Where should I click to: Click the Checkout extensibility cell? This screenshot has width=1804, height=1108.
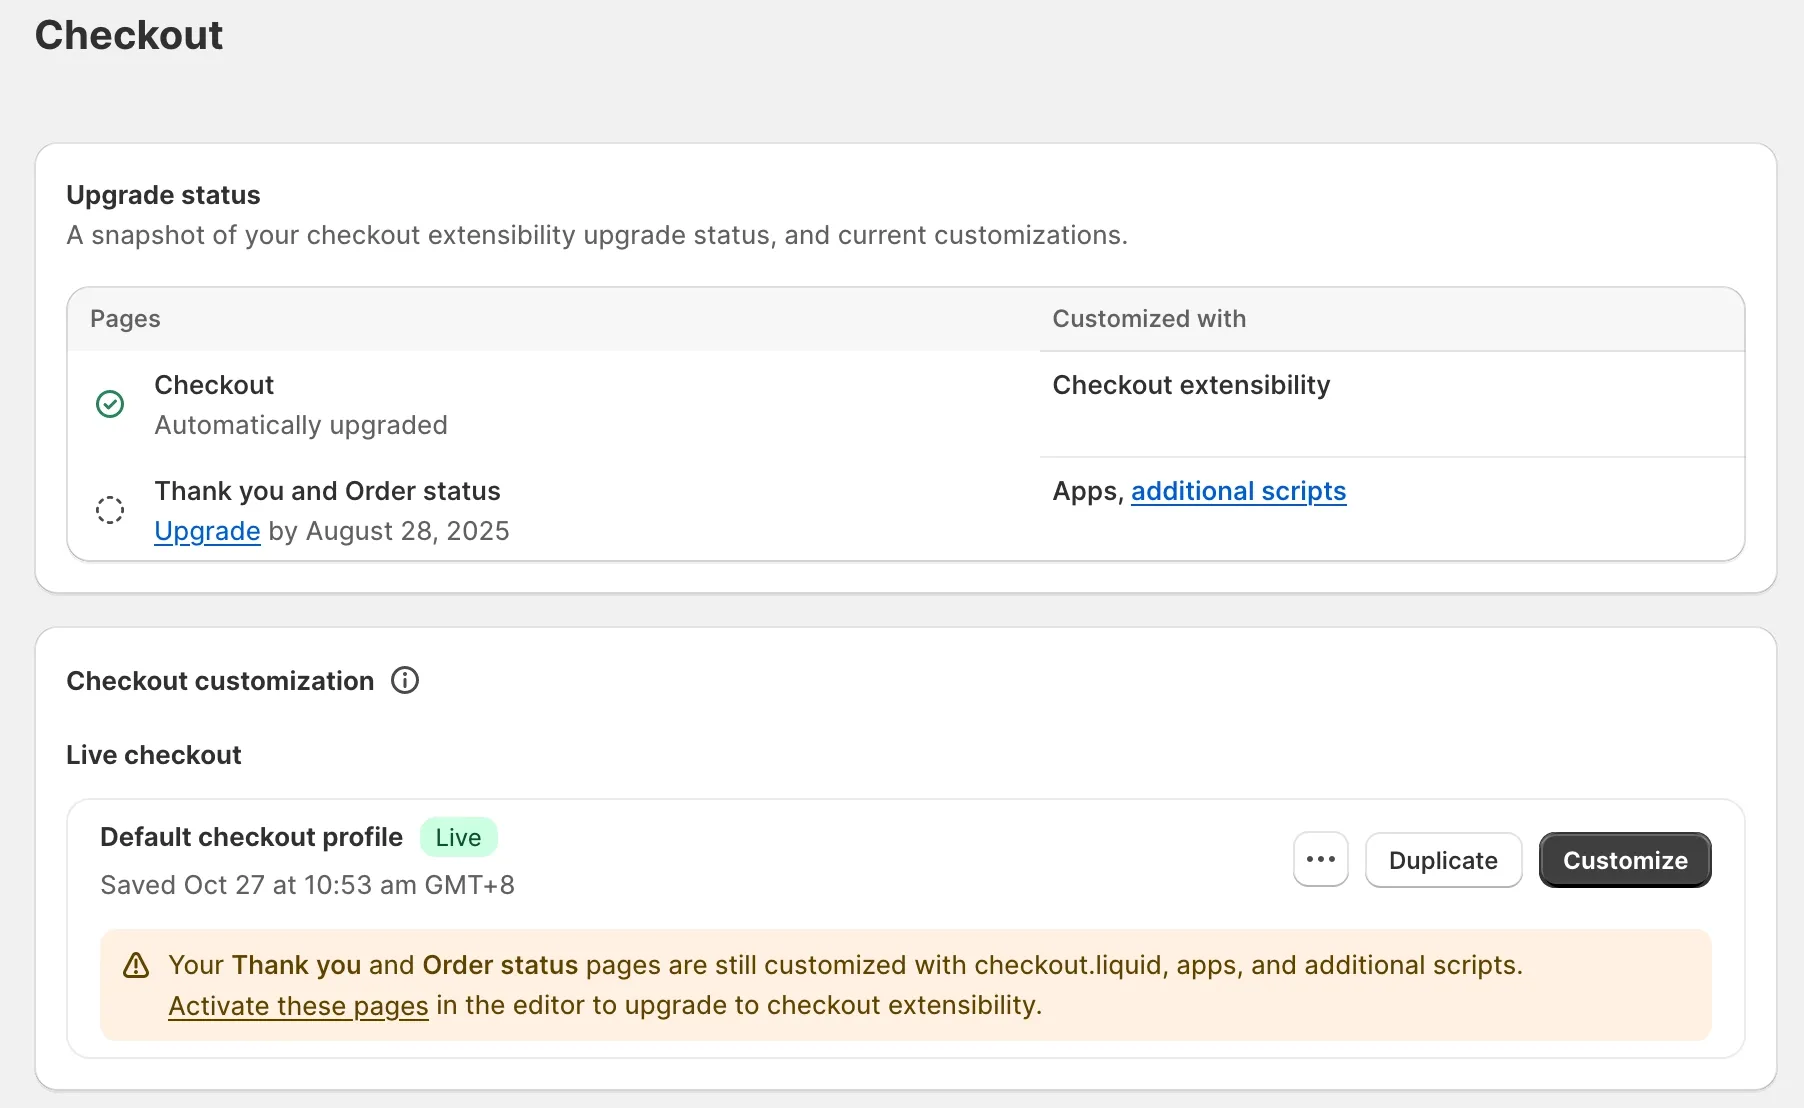[x=1191, y=385]
